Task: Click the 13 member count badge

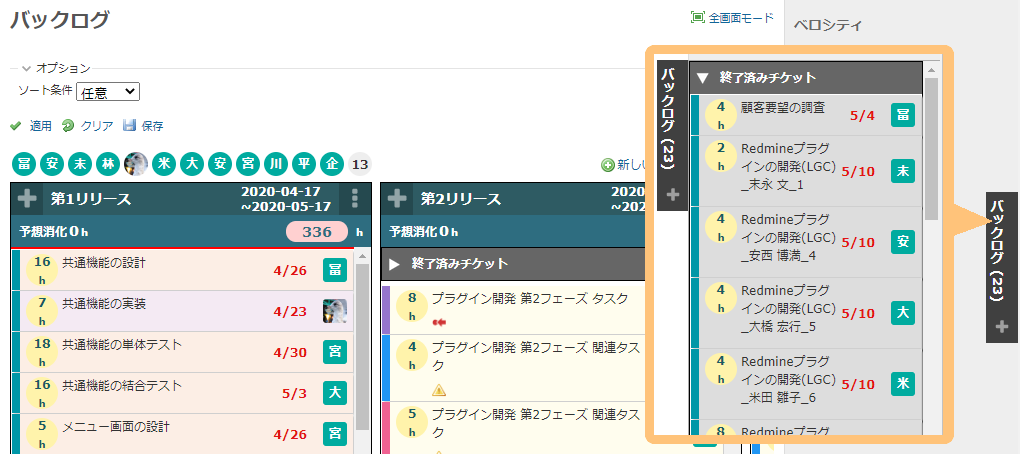Action: point(360,164)
